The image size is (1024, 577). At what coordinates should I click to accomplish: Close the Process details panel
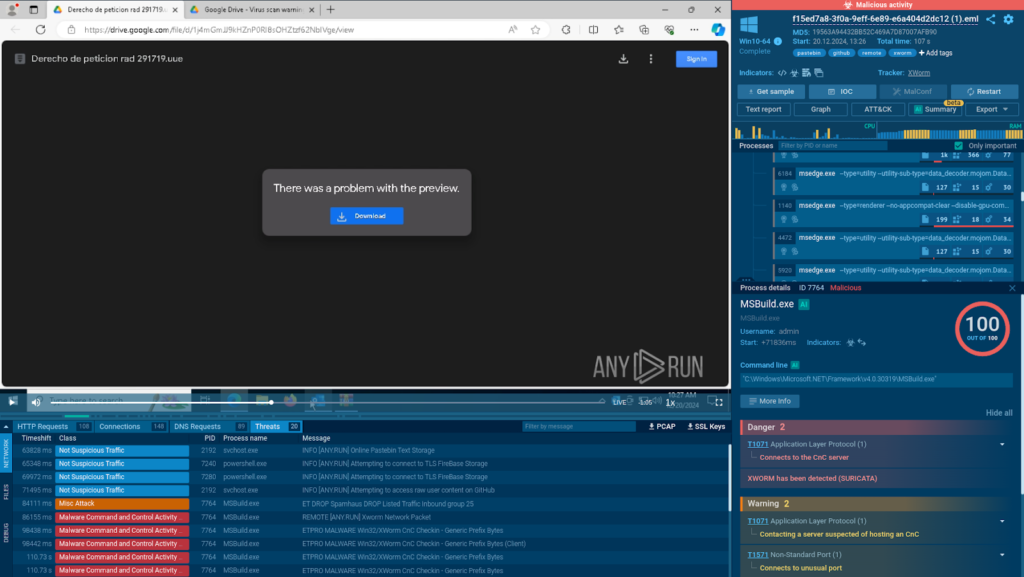(x=1012, y=288)
